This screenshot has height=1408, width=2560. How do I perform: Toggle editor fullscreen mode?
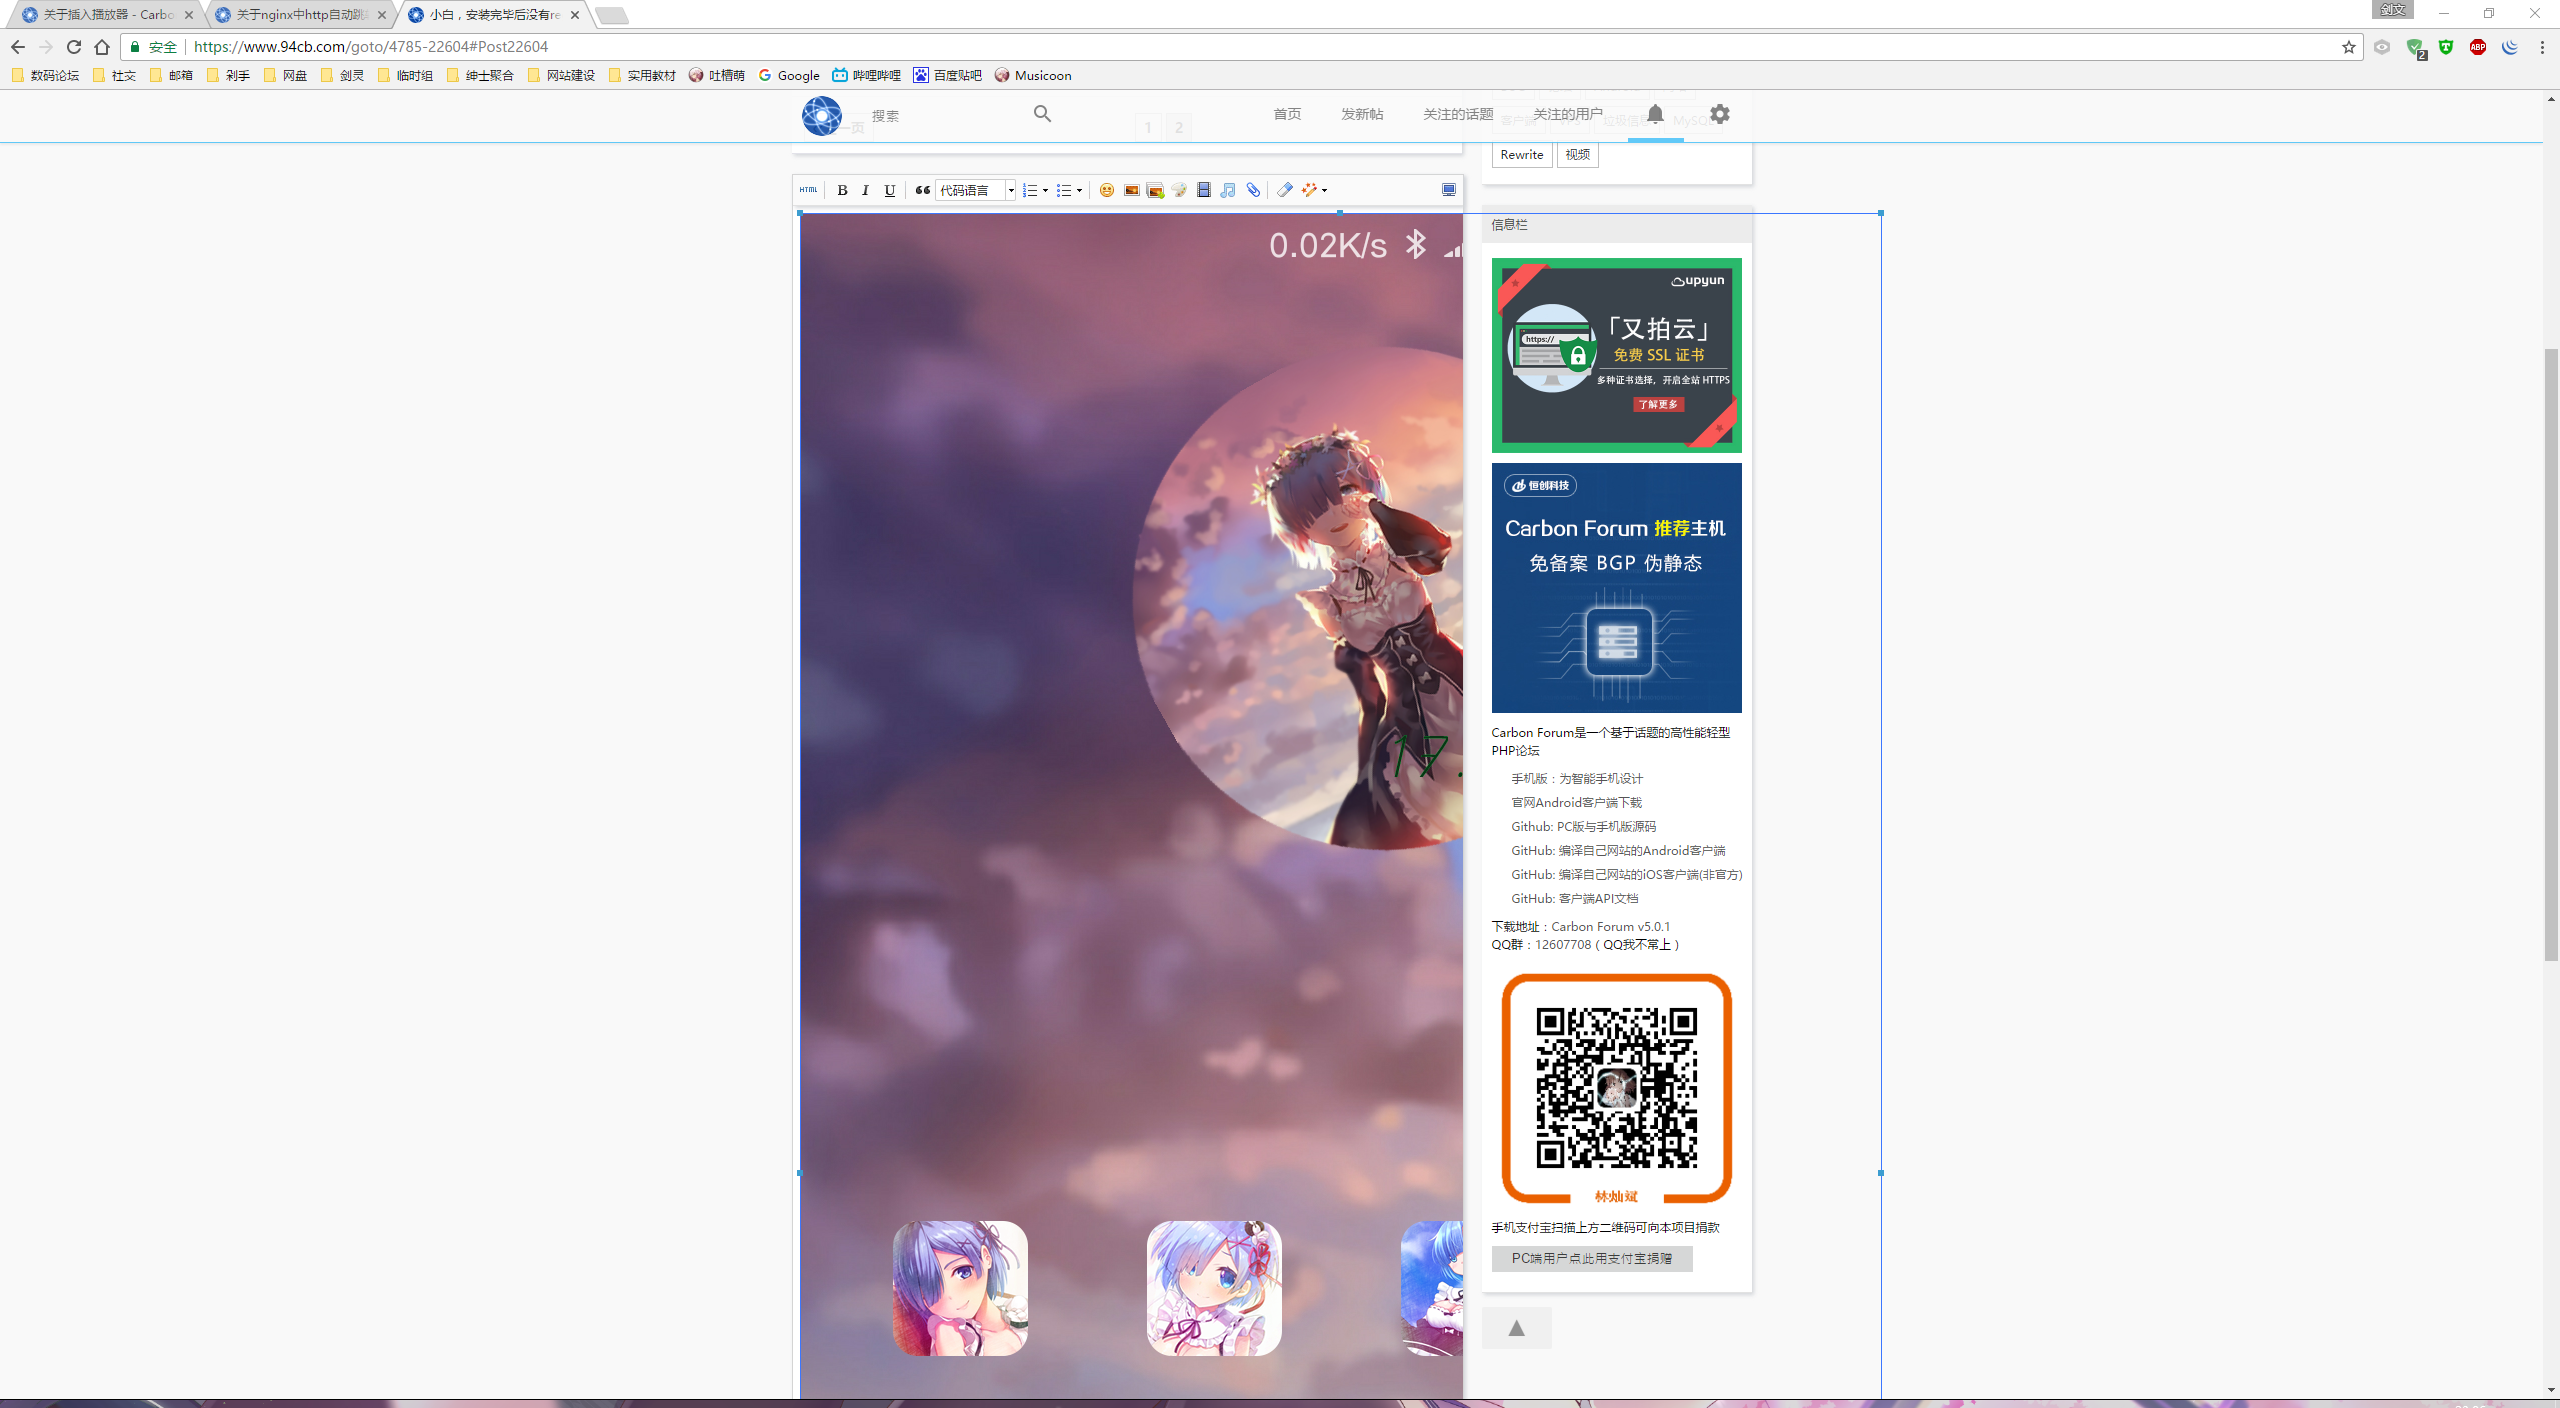click(x=1448, y=190)
